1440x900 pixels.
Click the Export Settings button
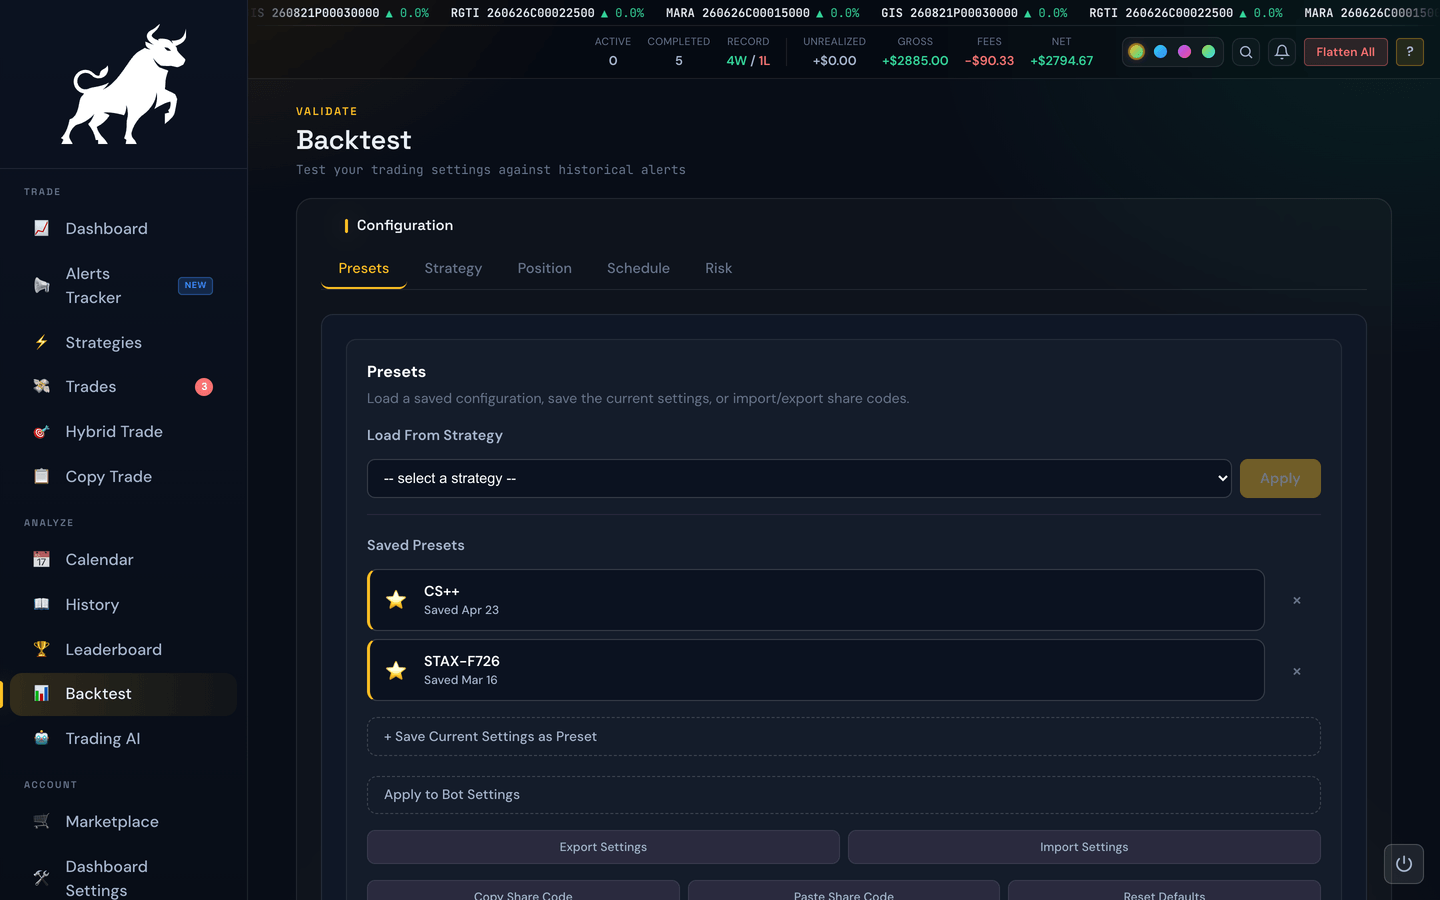[603, 847]
